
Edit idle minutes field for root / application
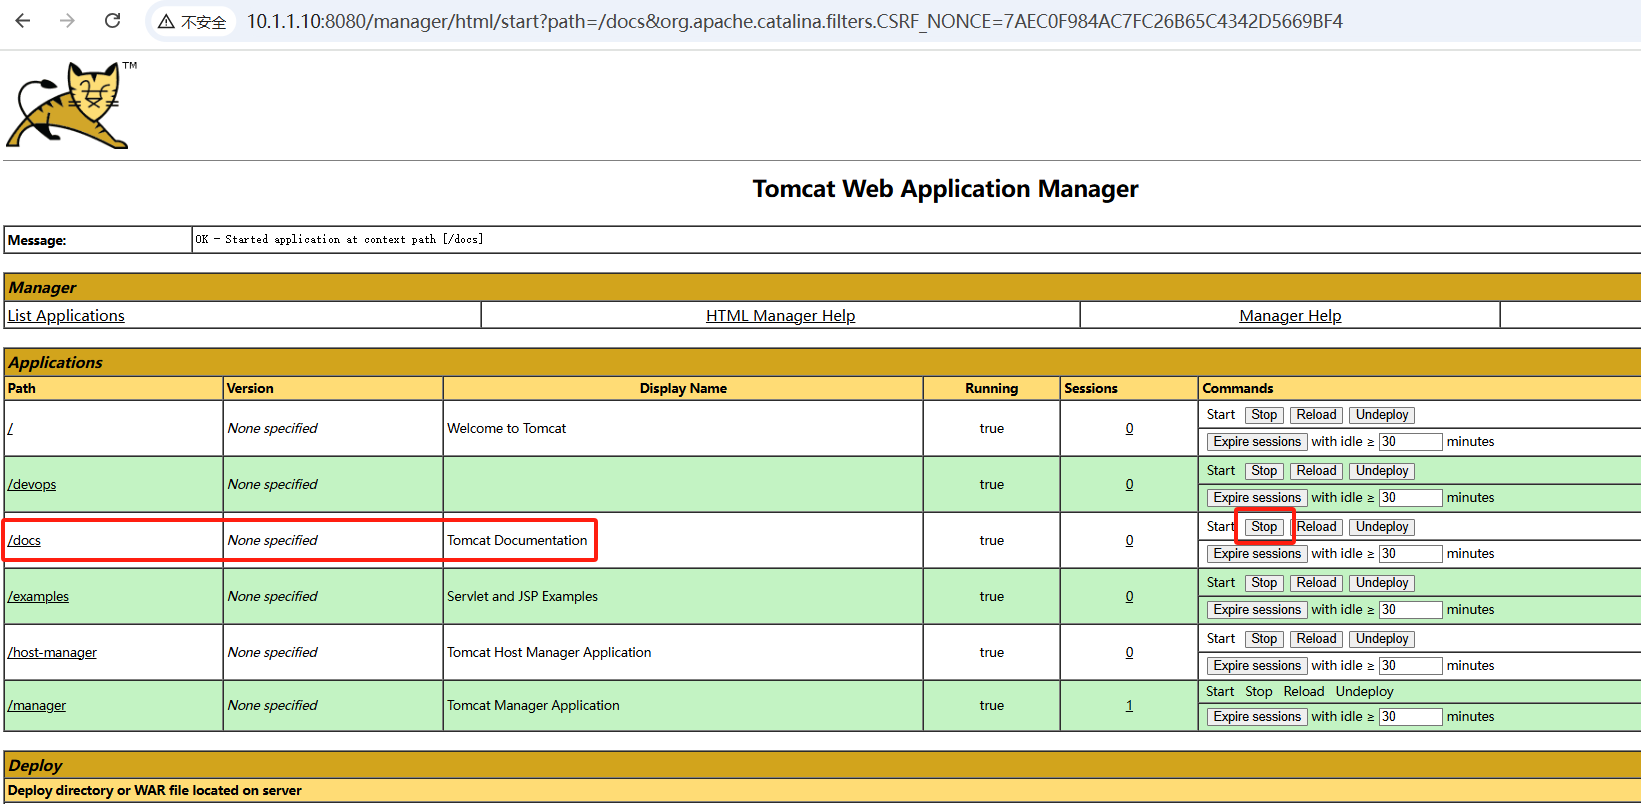(x=1410, y=442)
